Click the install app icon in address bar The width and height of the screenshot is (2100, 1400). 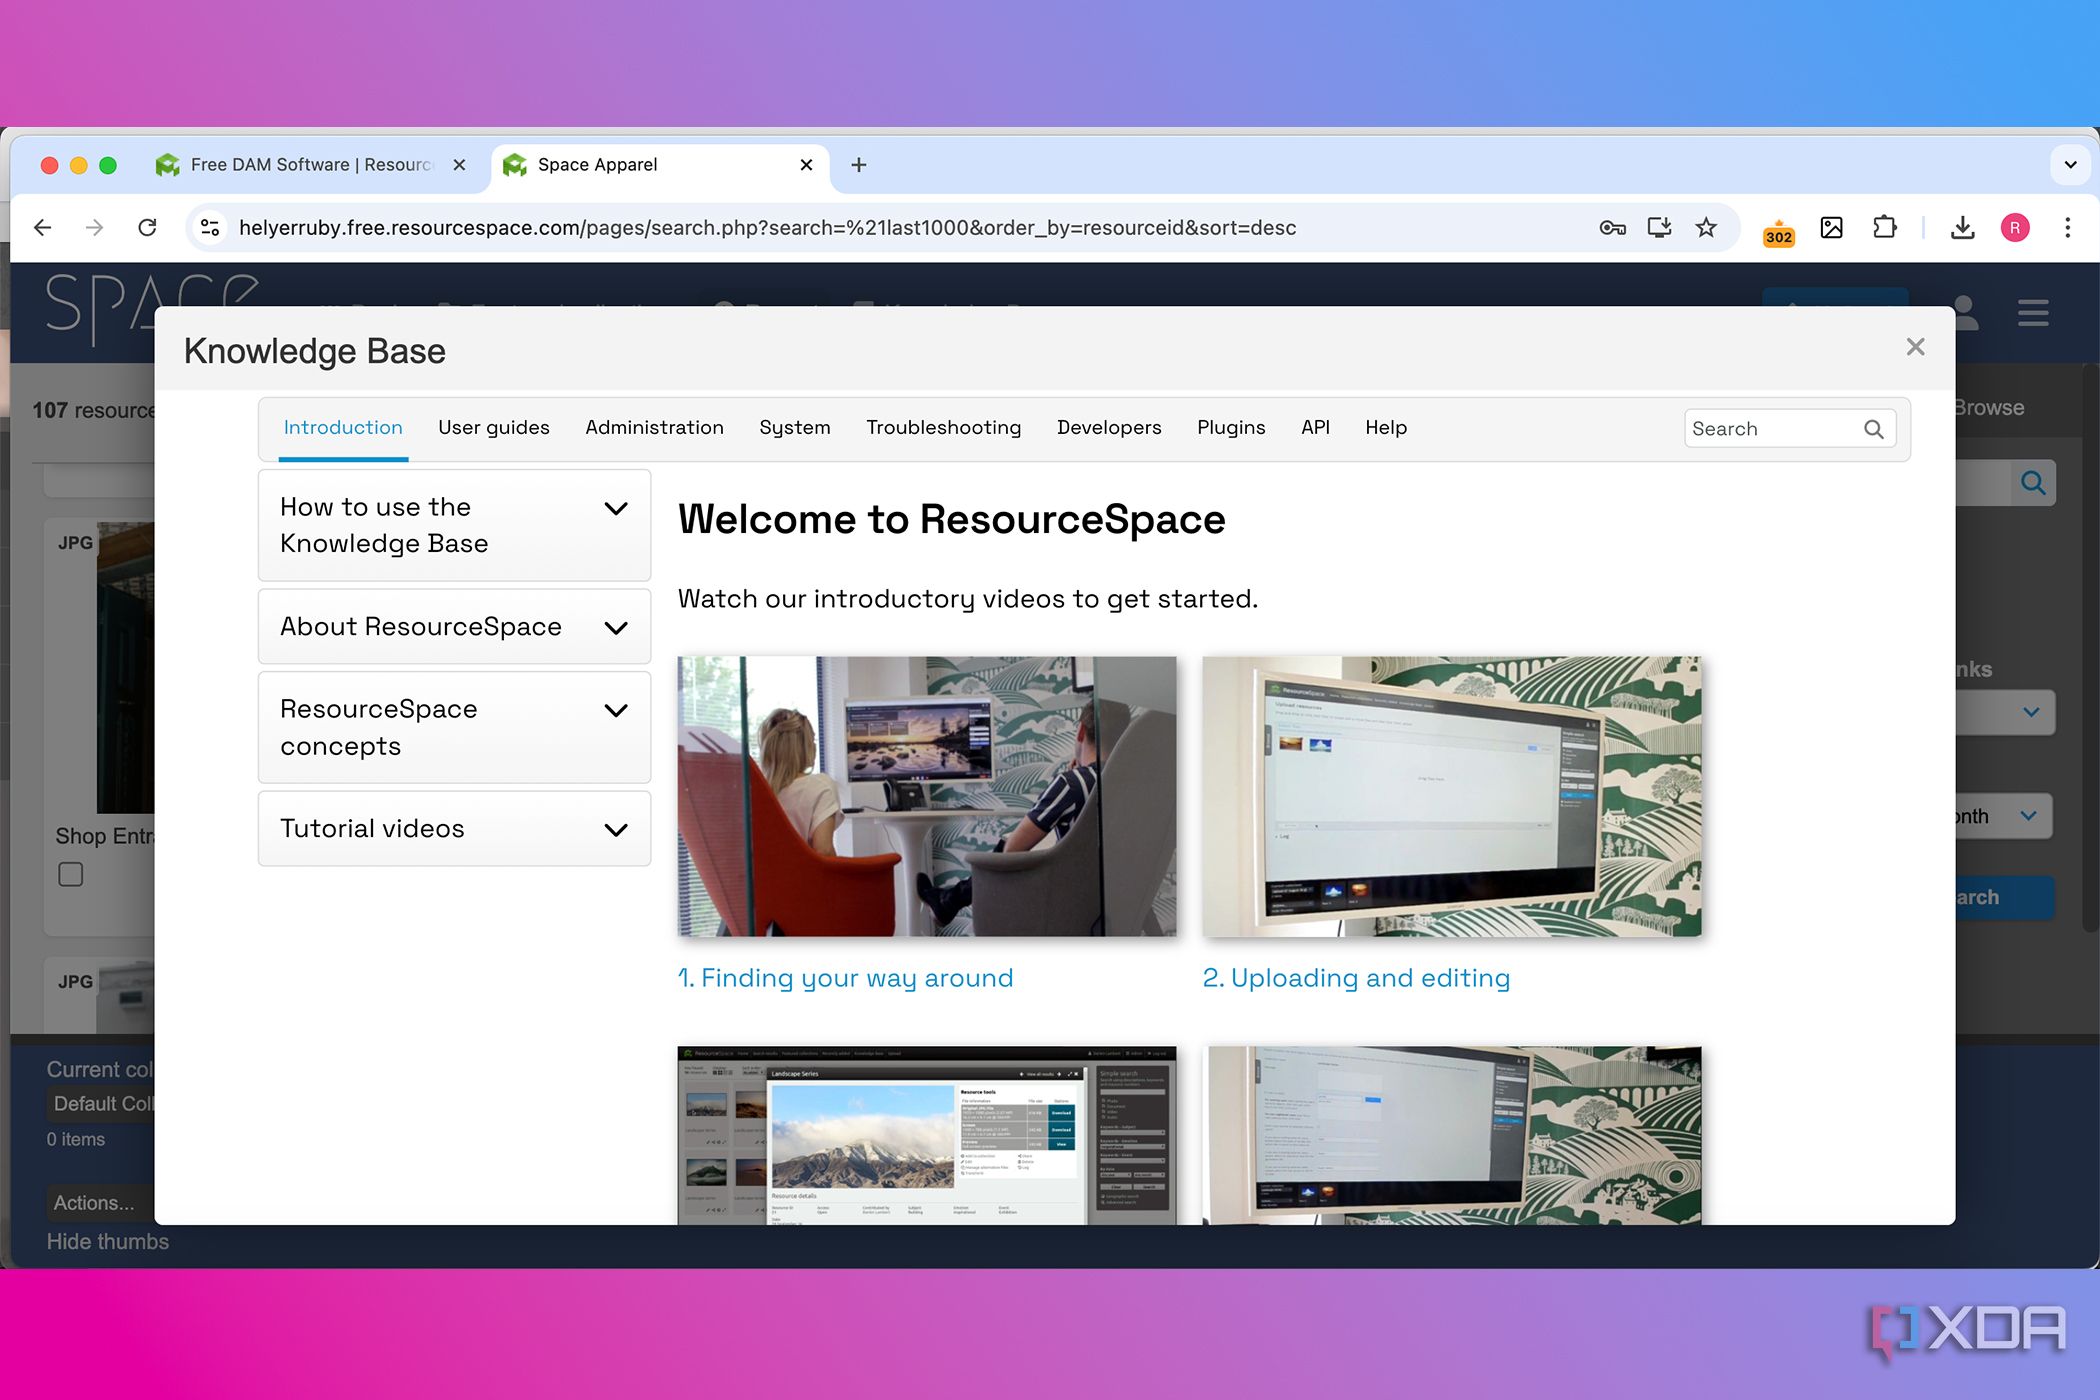click(x=1660, y=228)
